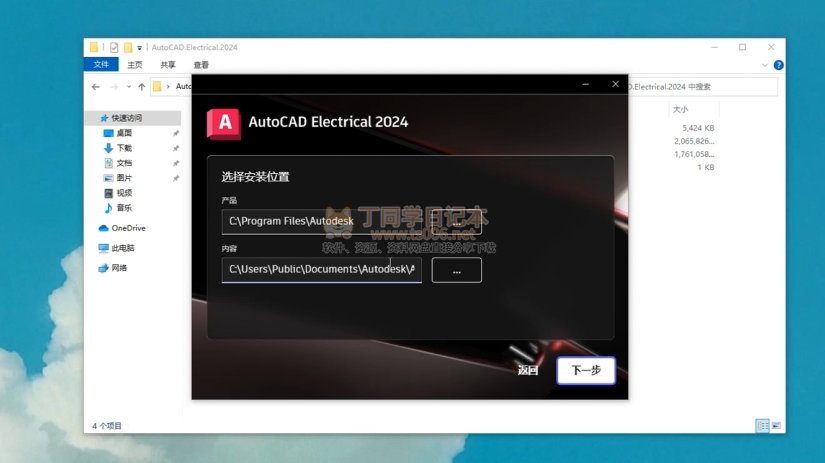Click the Explorer search box
The width and height of the screenshot is (825, 463).
[x=702, y=87]
